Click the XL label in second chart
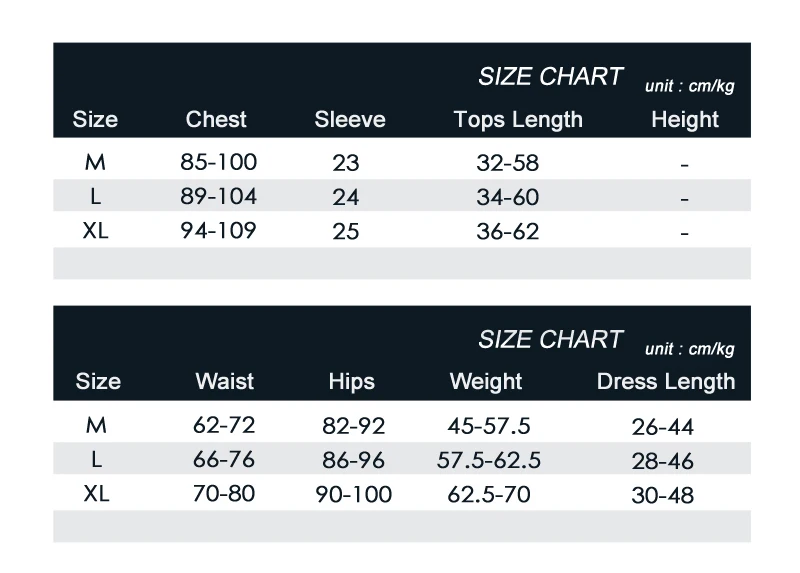The width and height of the screenshot is (800, 573). 96,494
